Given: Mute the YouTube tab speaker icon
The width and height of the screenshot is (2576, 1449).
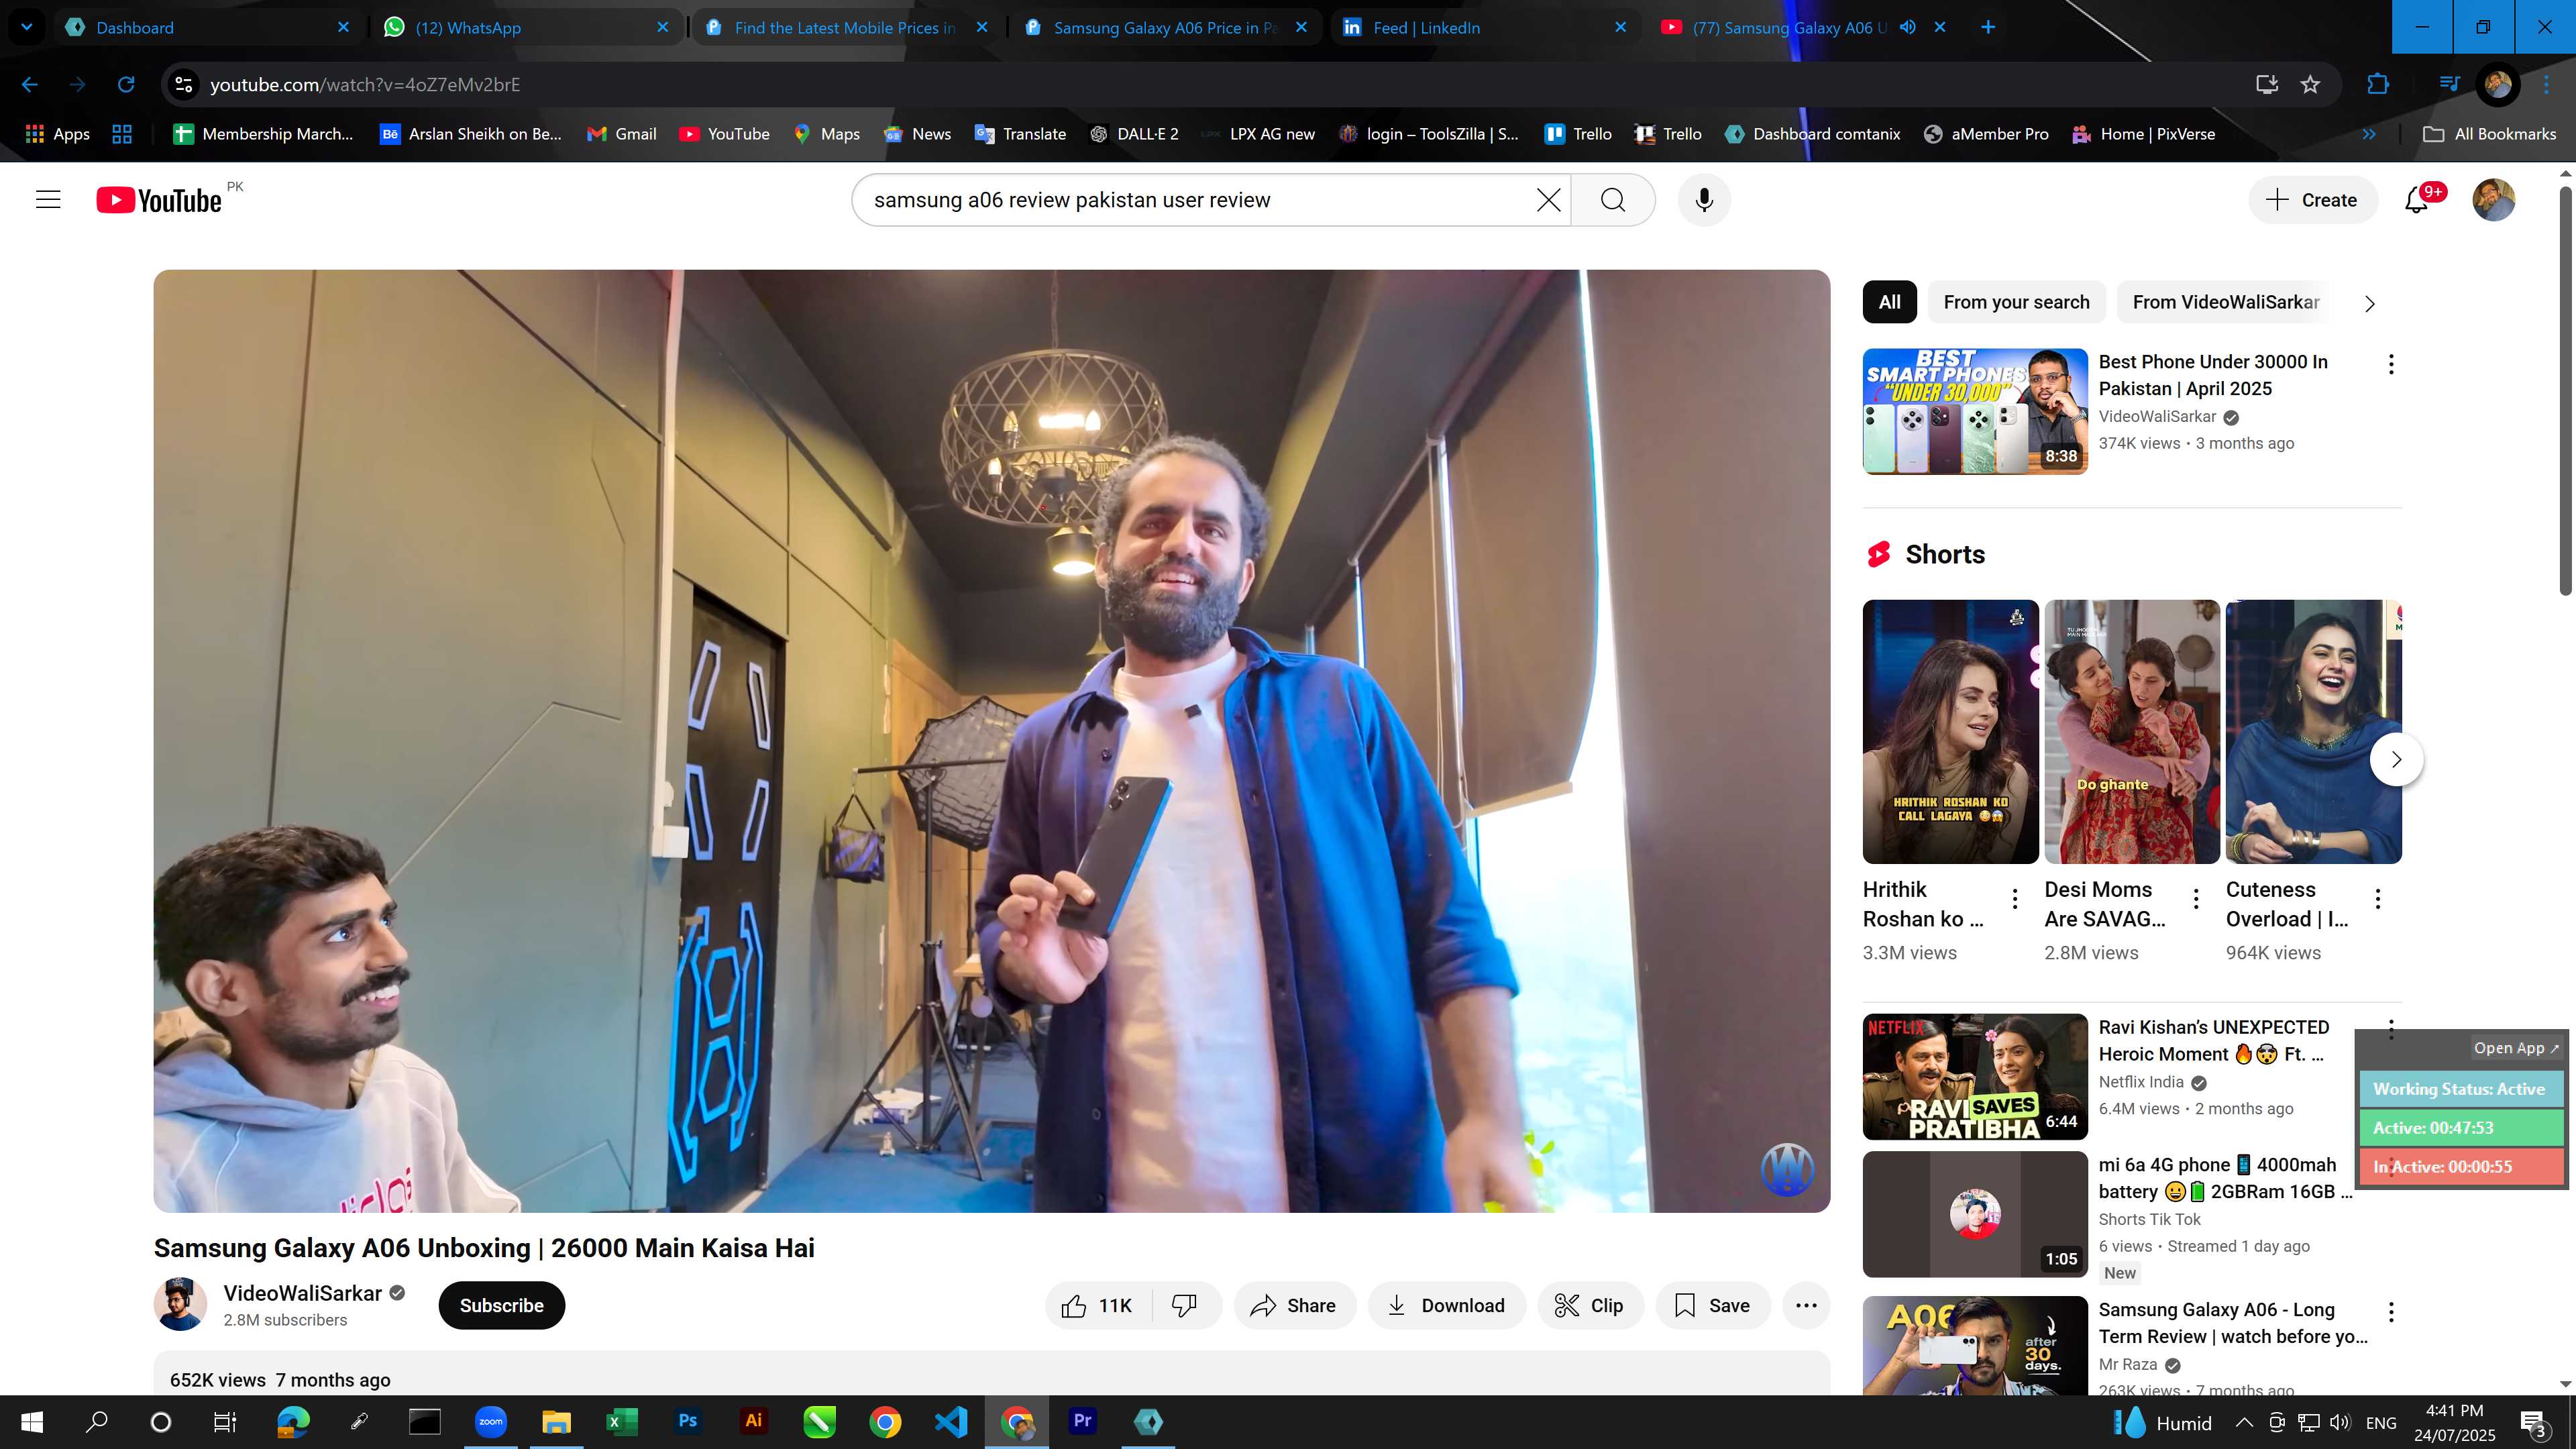Looking at the screenshot, I should (1907, 27).
